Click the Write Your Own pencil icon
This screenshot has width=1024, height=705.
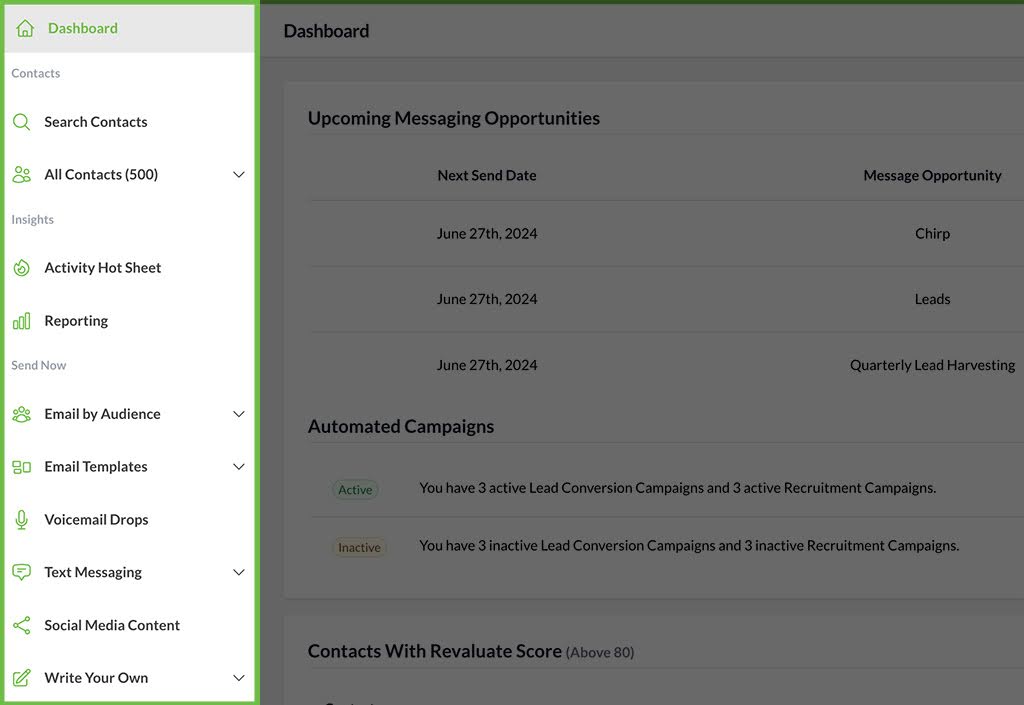tap(21, 678)
